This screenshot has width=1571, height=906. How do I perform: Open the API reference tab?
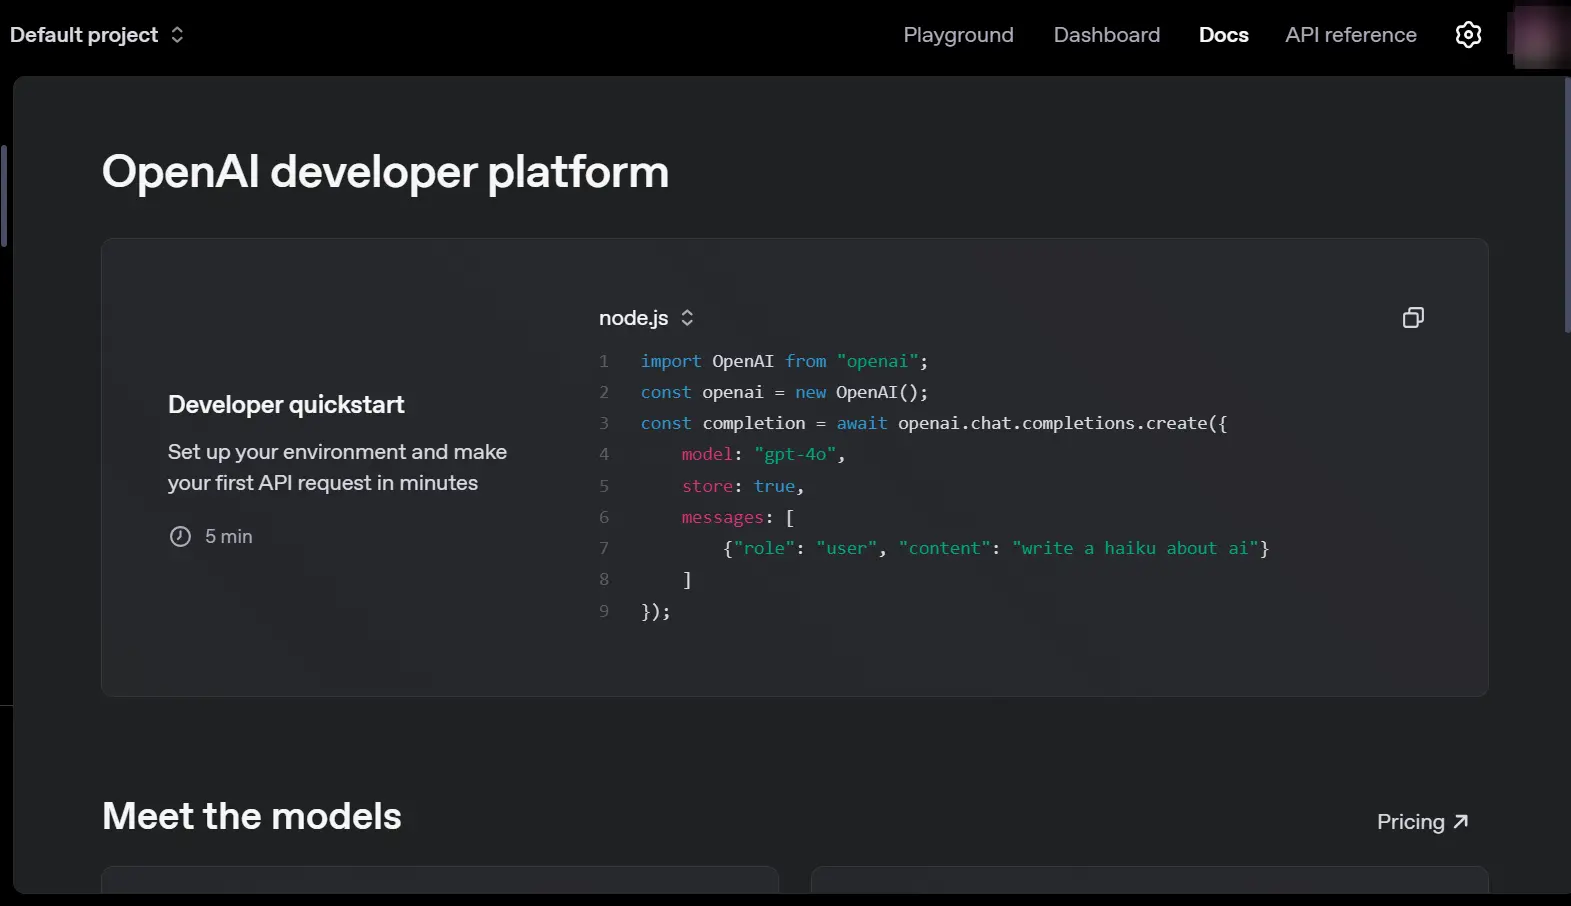(x=1350, y=35)
